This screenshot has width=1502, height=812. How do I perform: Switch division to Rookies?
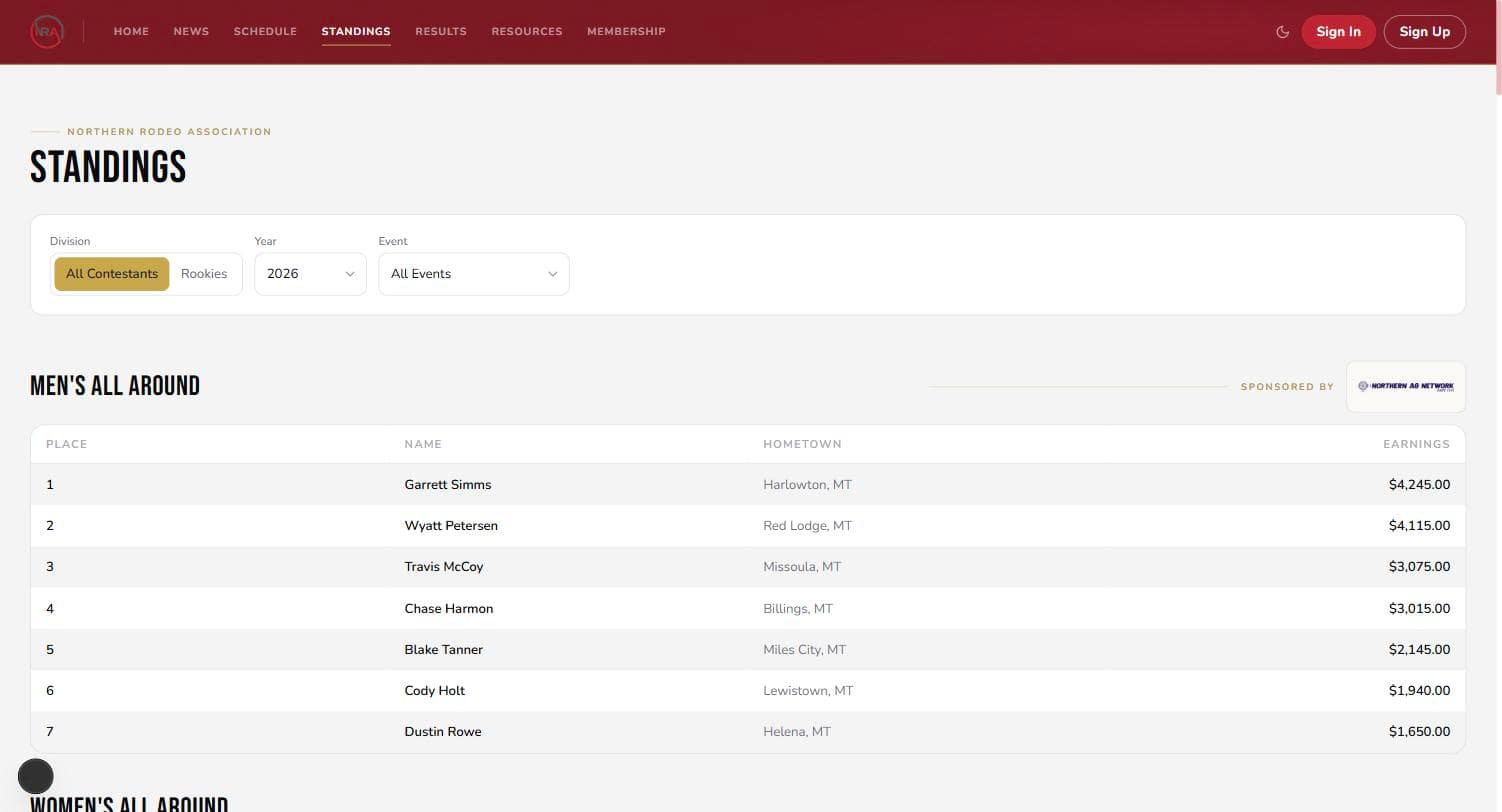[x=204, y=274]
